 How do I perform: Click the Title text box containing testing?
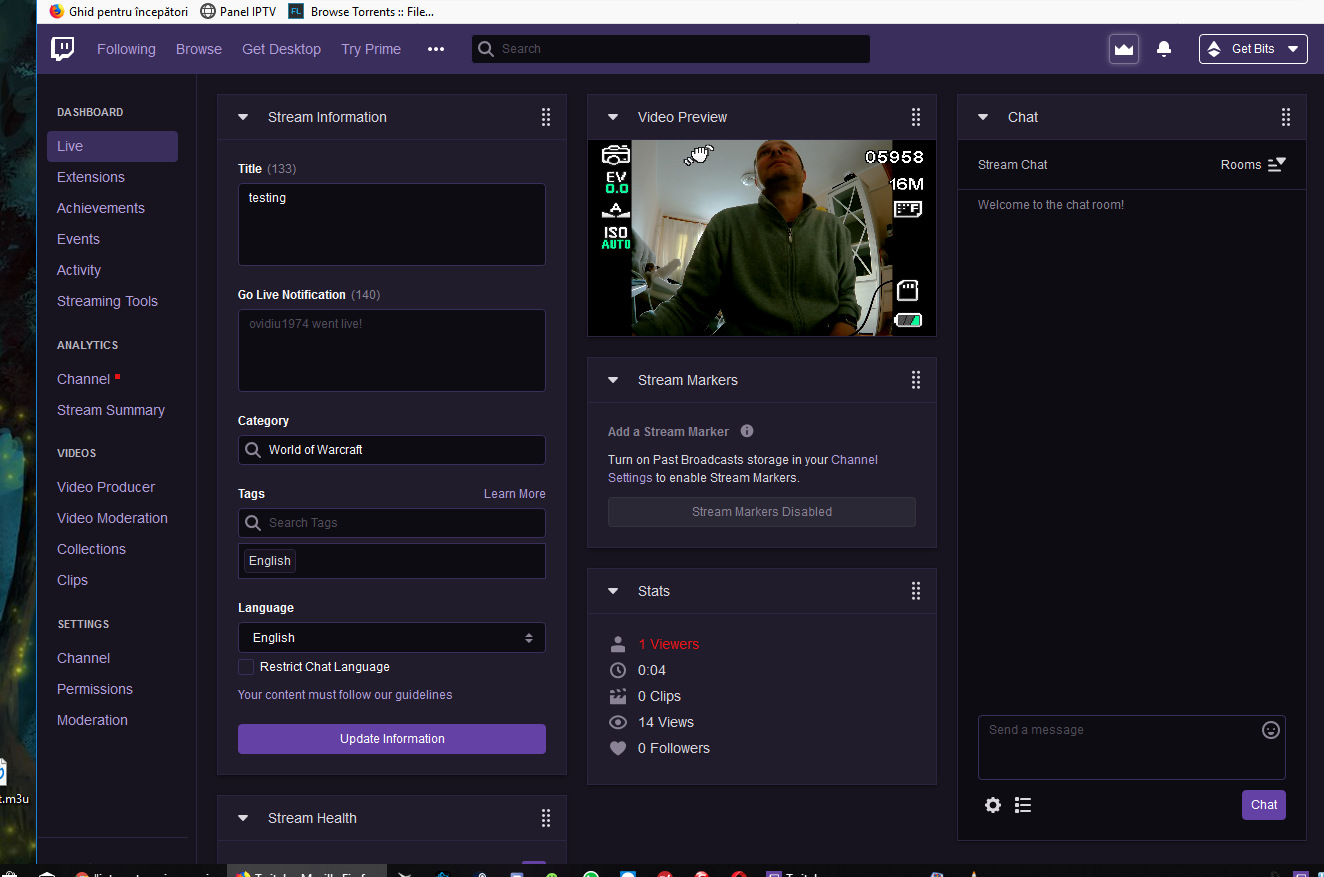(x=392, y=224)
